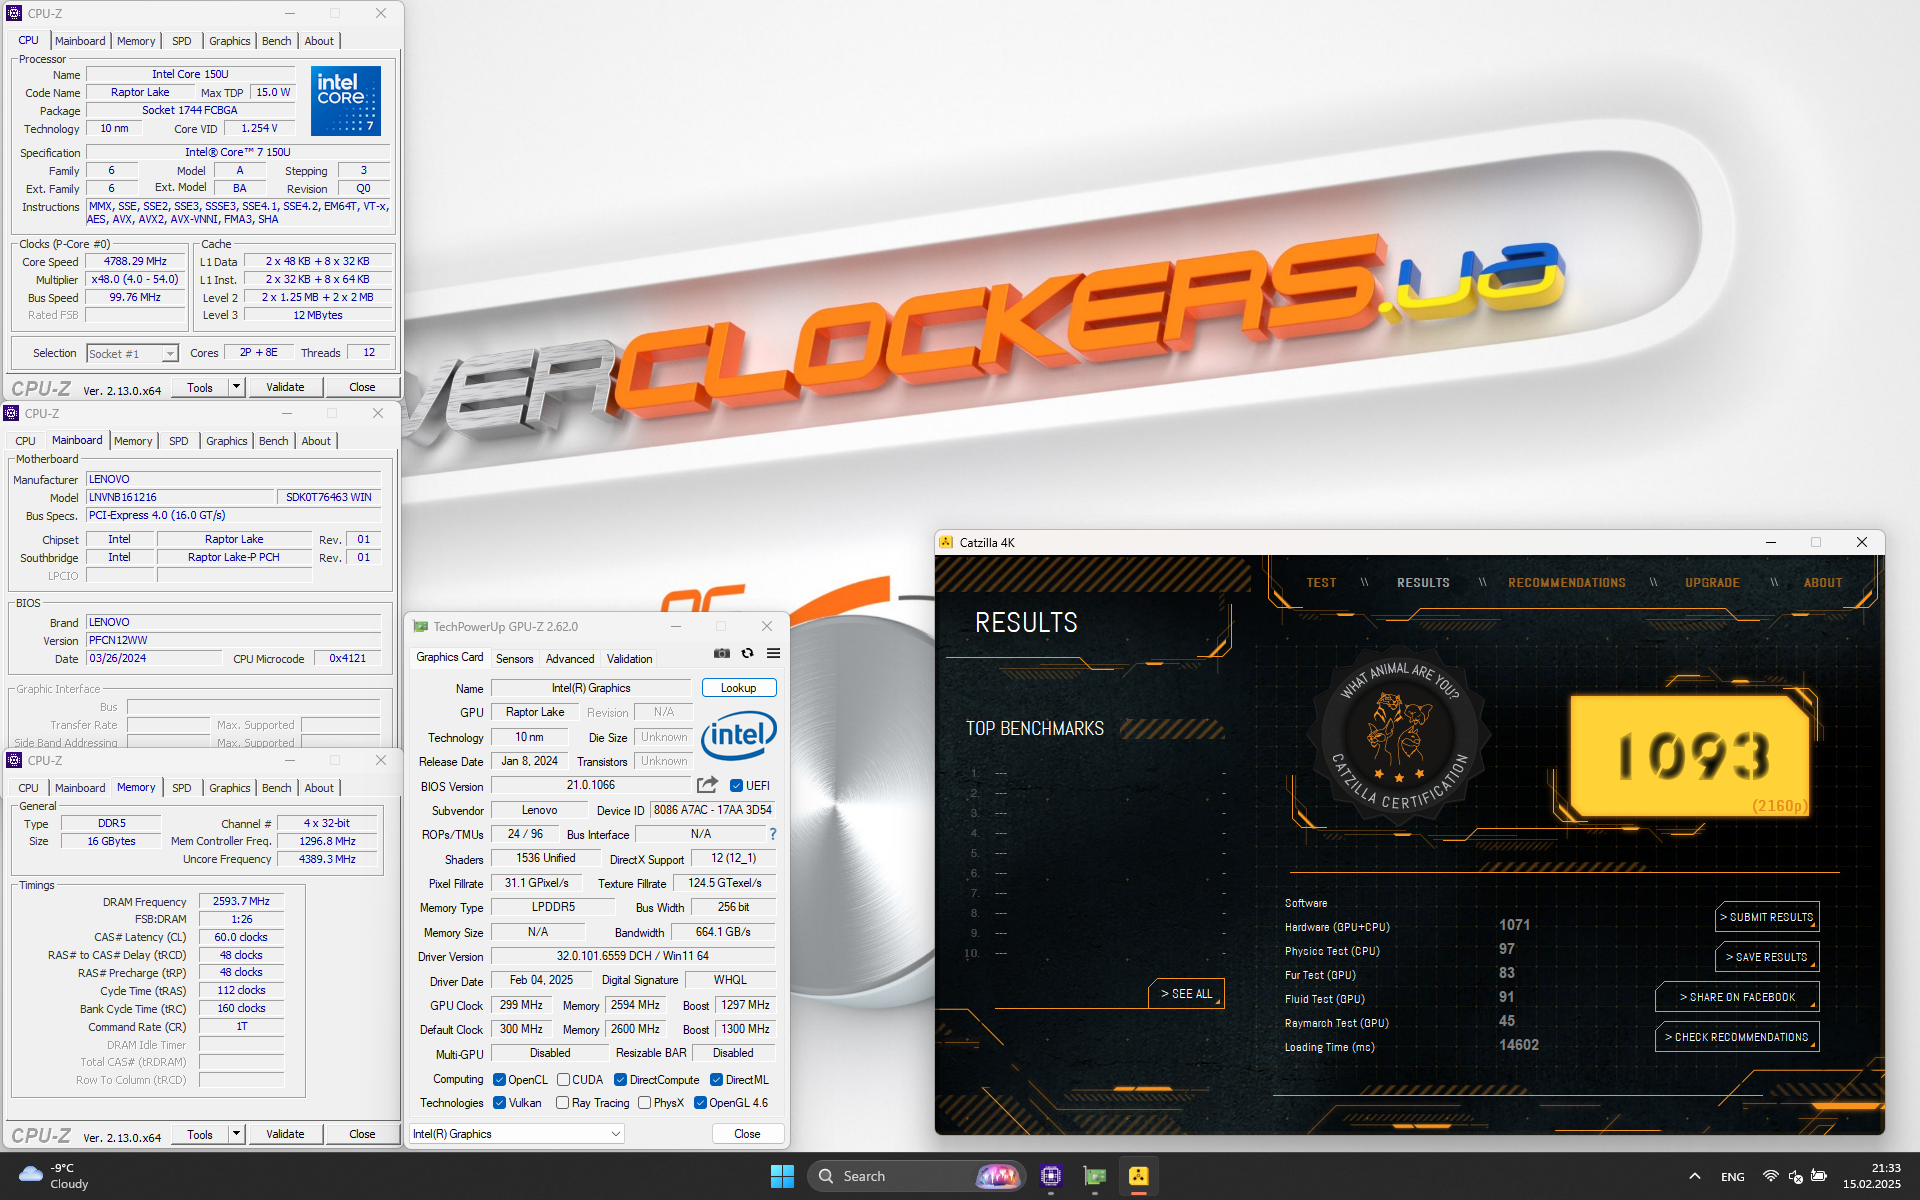The image size is (1920, 1200).
Task: Open the UPGRADE tab in Catzilla
Action: coord(1712,583)
